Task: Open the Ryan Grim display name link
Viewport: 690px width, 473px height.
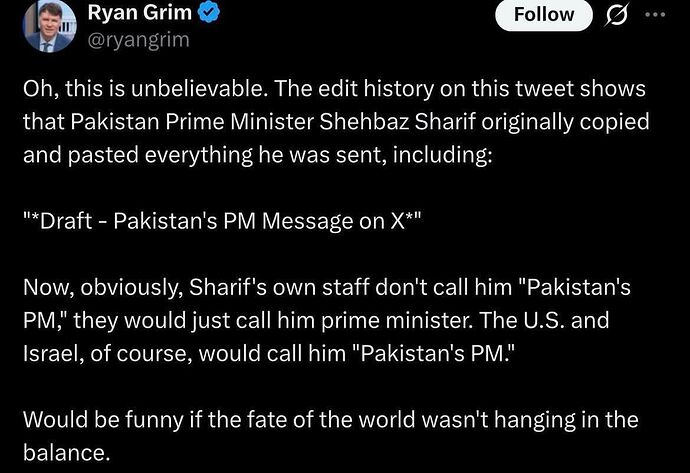Action: click(141, 13)
